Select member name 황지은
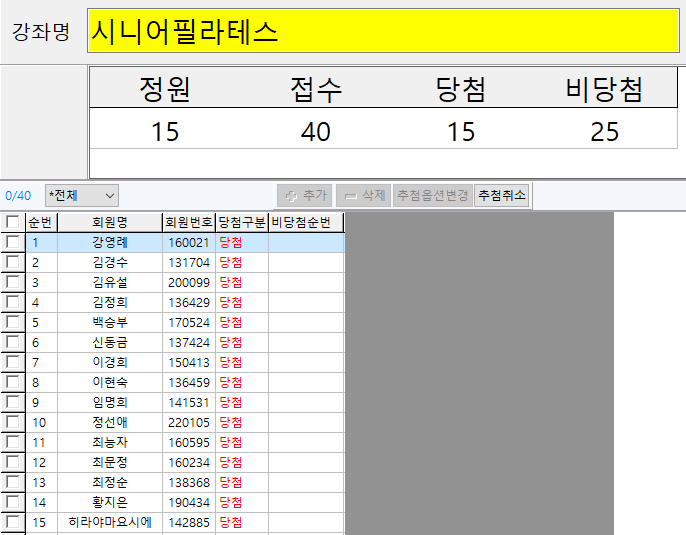The image size is (686, 535). click(x=110, y=503)
